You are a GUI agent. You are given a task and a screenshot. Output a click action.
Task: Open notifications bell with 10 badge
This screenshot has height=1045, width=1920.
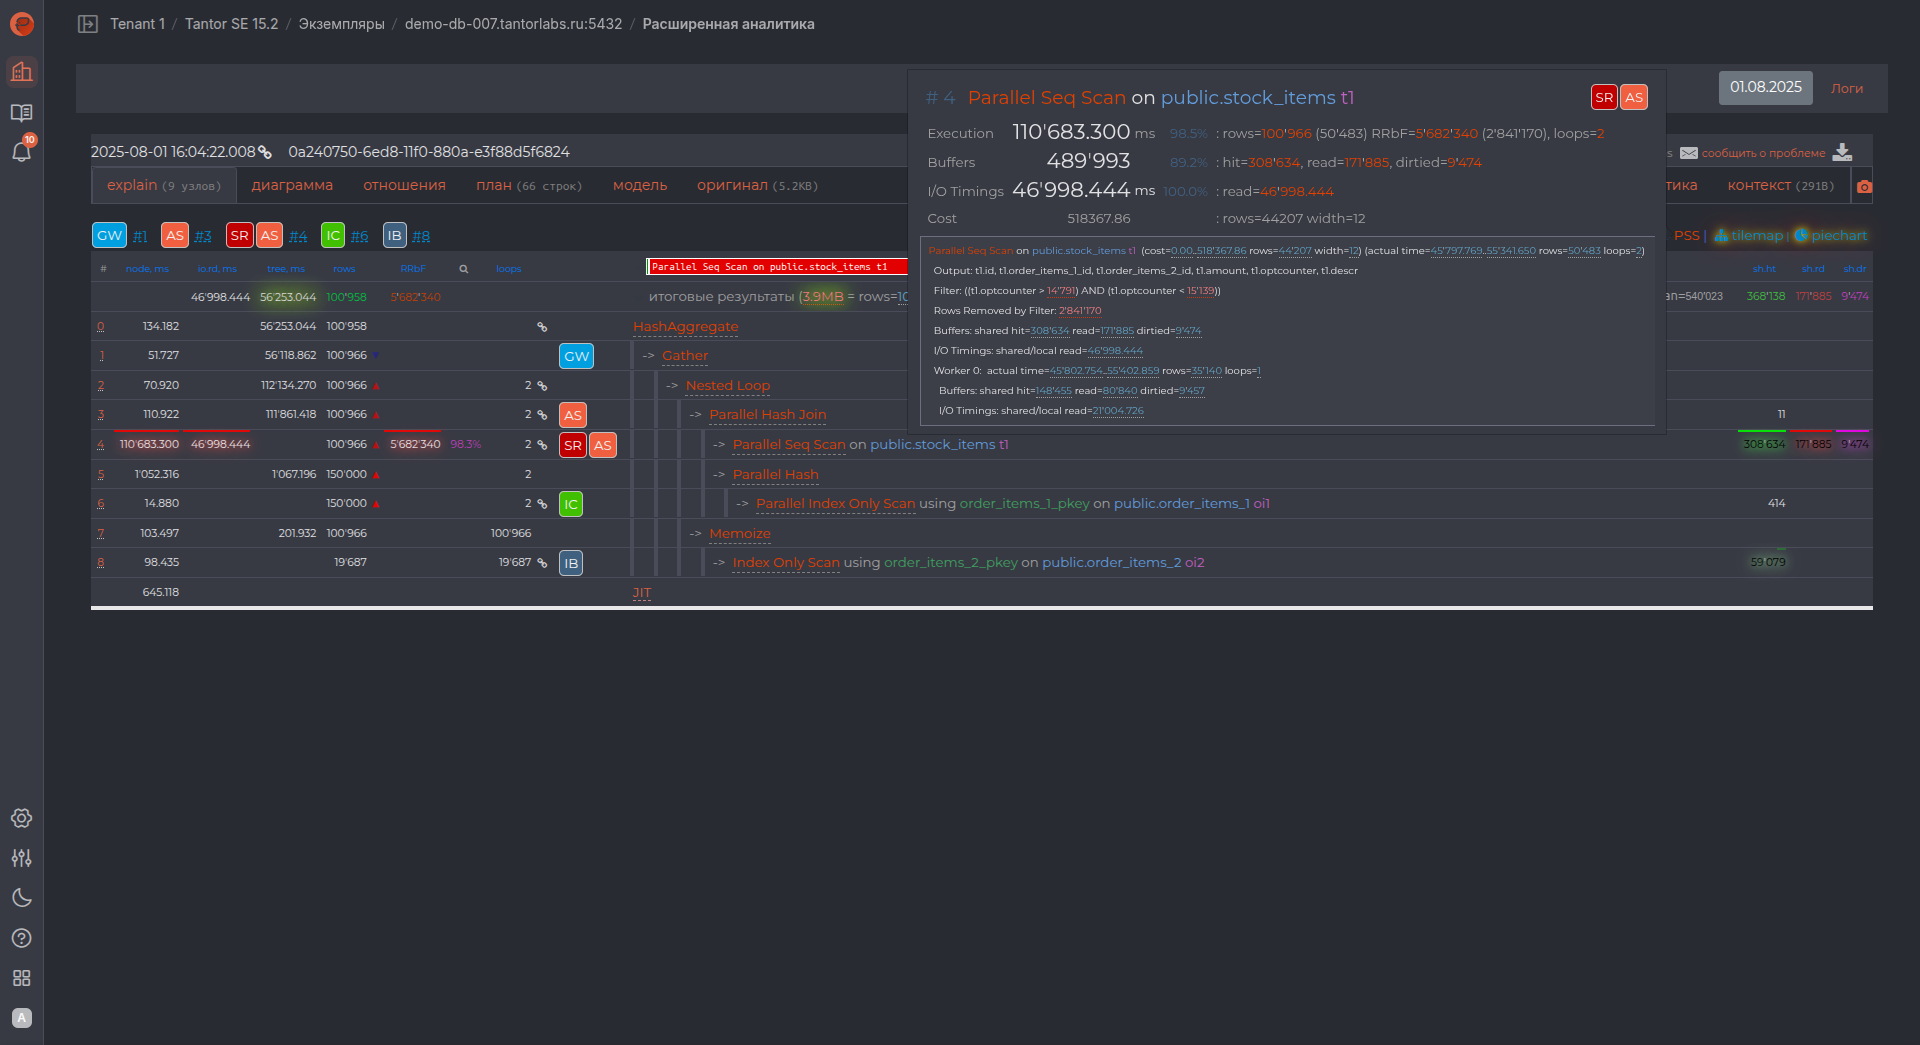21,151
